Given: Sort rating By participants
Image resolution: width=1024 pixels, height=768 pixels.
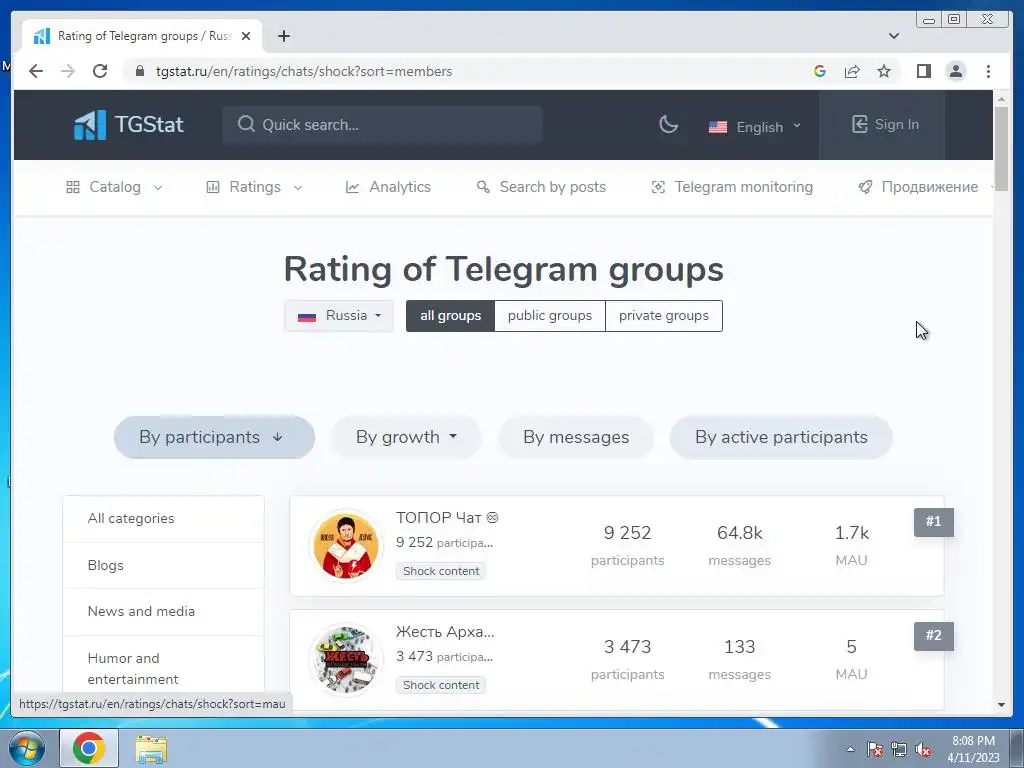Looking at the screenshot, I should [214, 437].
